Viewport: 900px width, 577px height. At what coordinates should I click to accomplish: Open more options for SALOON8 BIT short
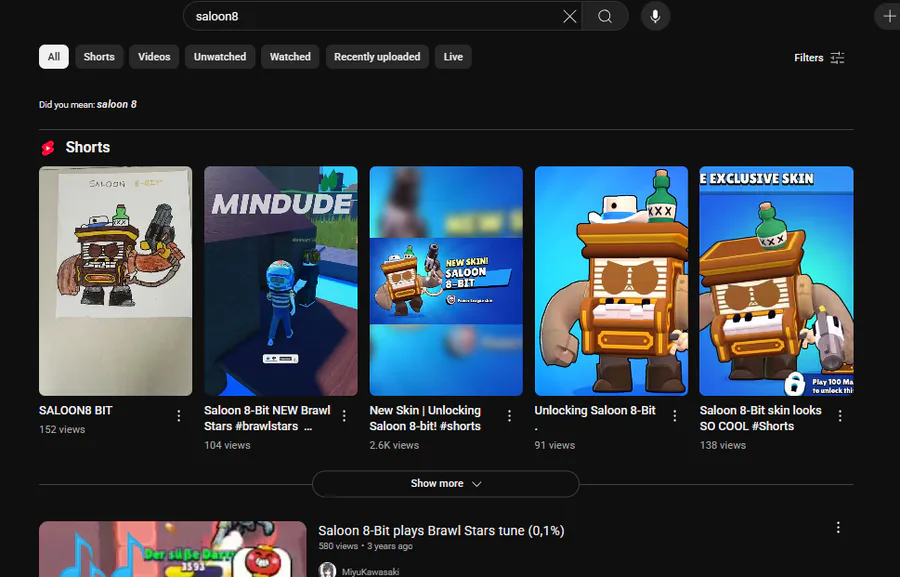coord(179,416)
